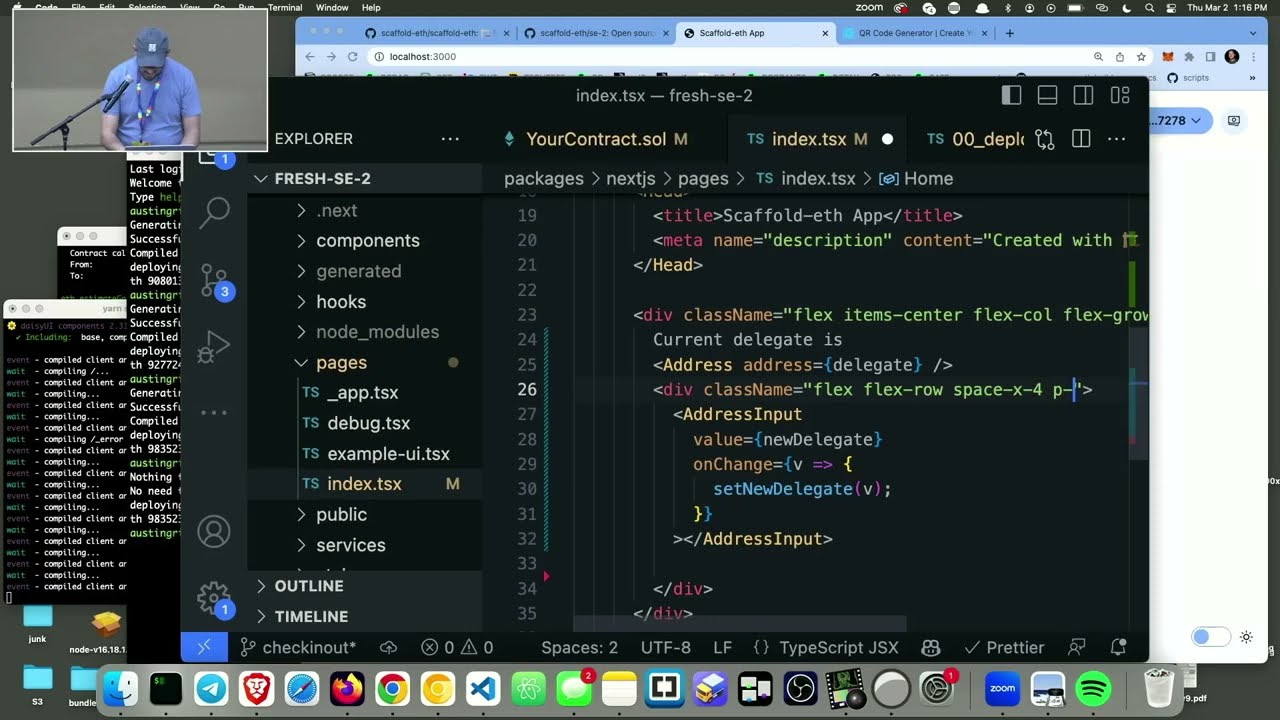Click the checkinout branch in status bar
This screenshot has height=720, width=1280.
(298, 648)
